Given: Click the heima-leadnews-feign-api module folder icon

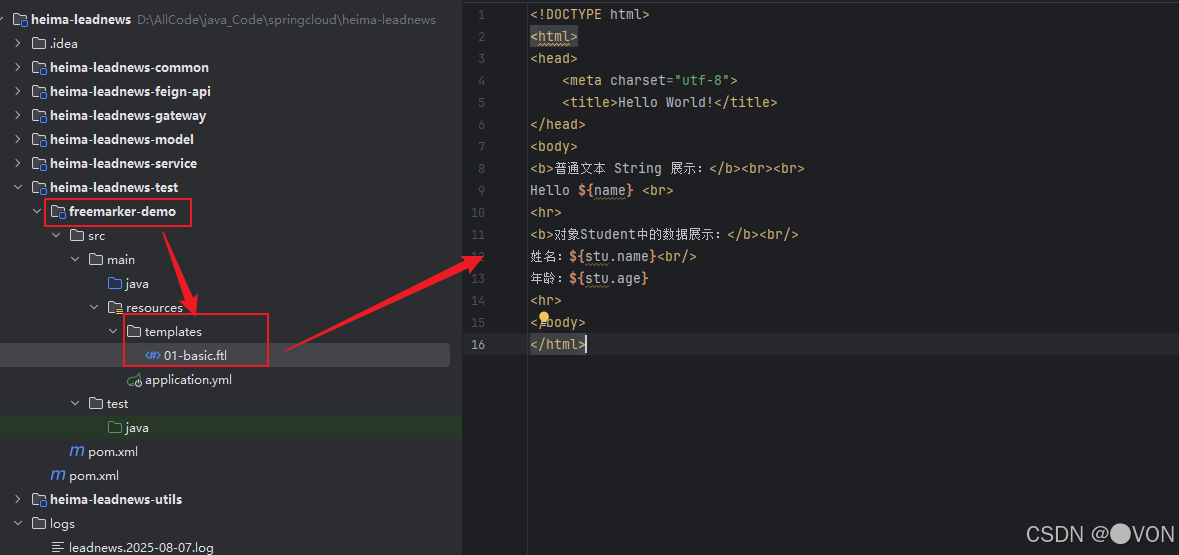Looking at the screenshot, I should point(39,92).
